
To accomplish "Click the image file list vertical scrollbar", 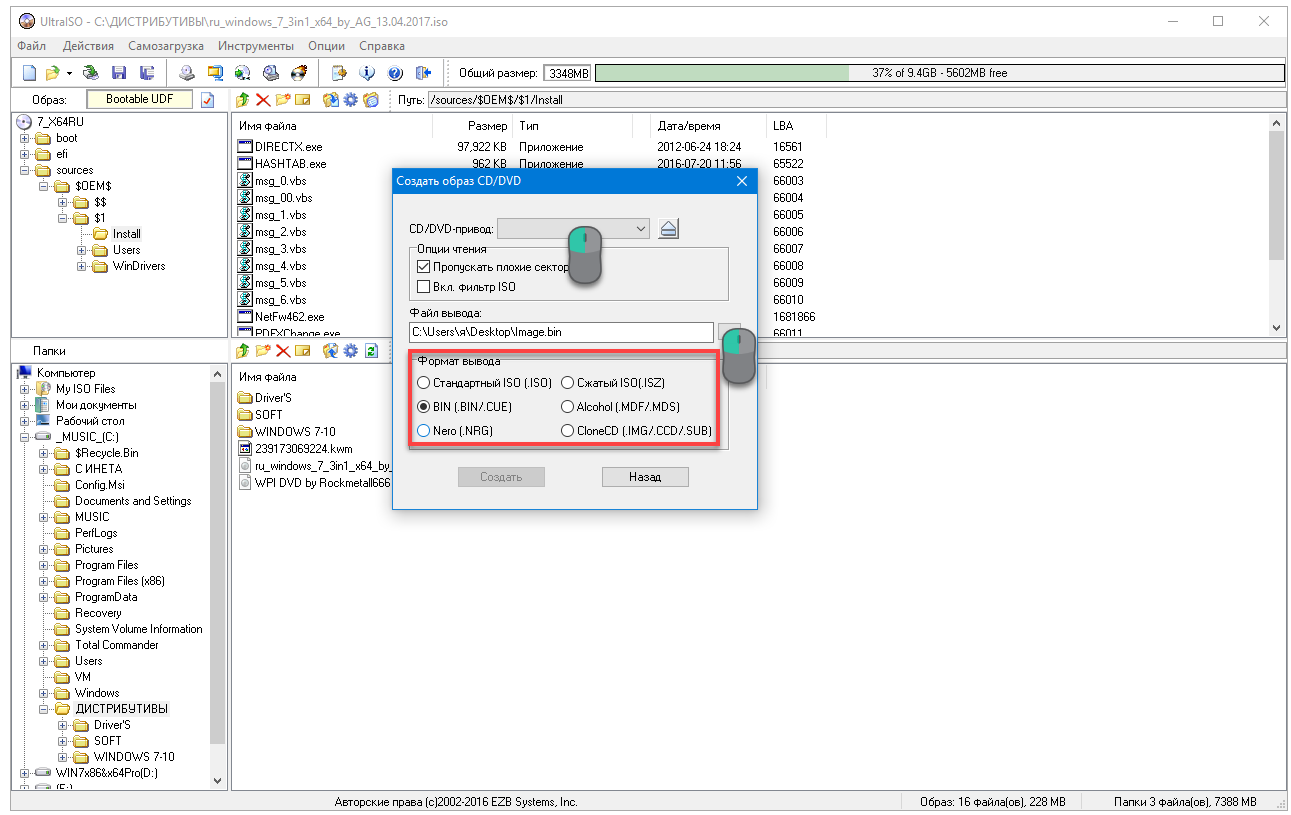I will (1275, 225).
